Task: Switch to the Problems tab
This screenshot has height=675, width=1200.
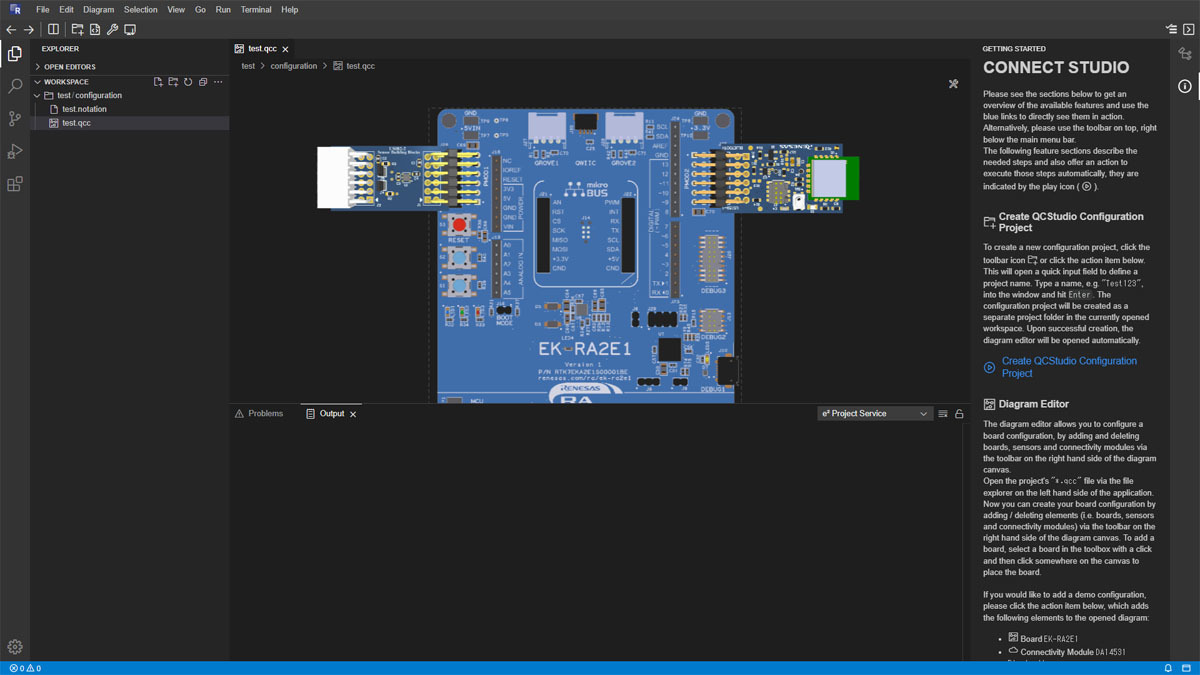Action: [259, 414]
